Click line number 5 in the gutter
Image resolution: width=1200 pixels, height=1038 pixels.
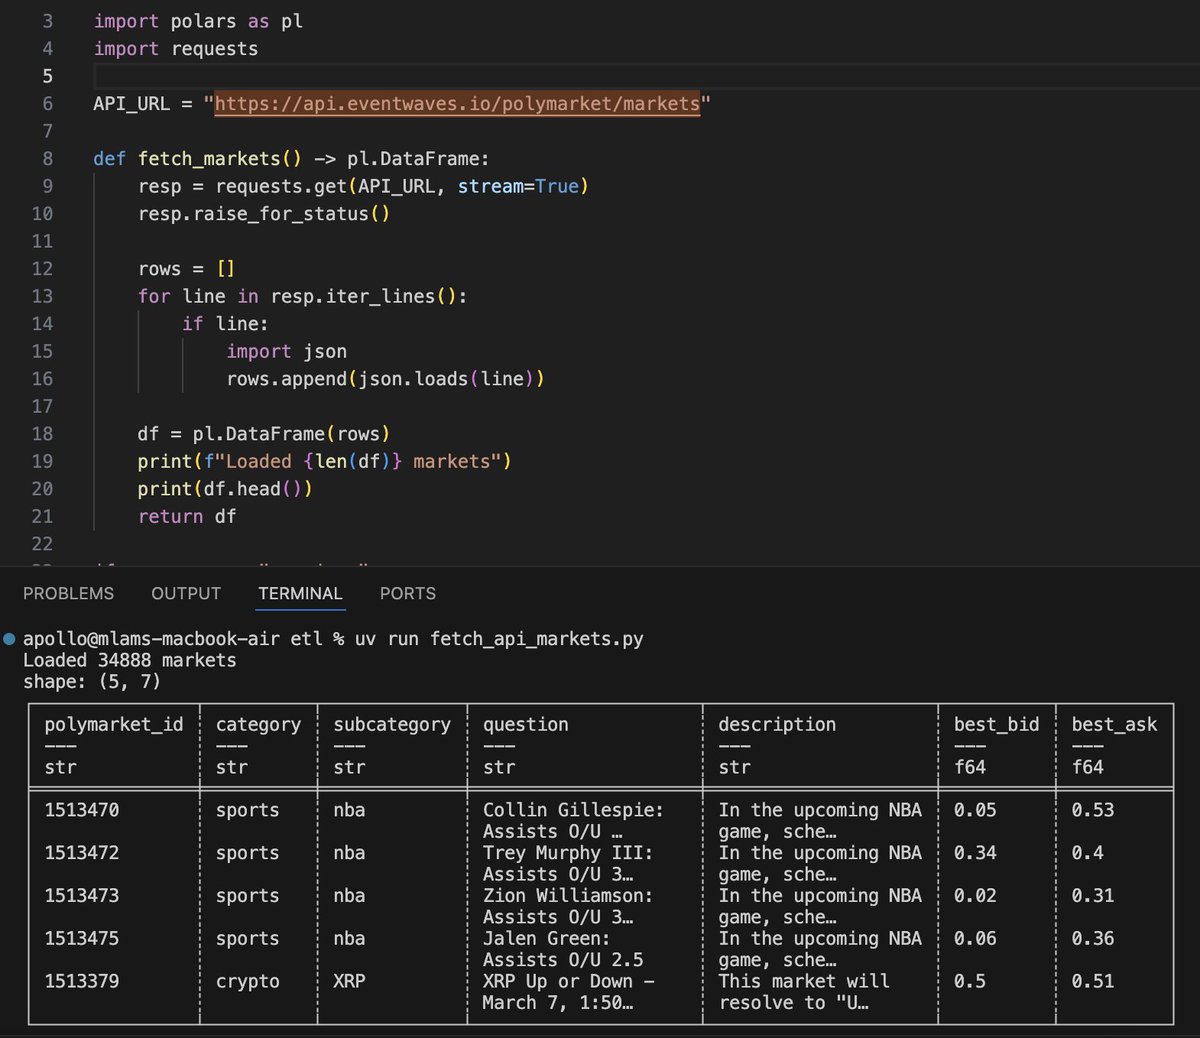48,76
